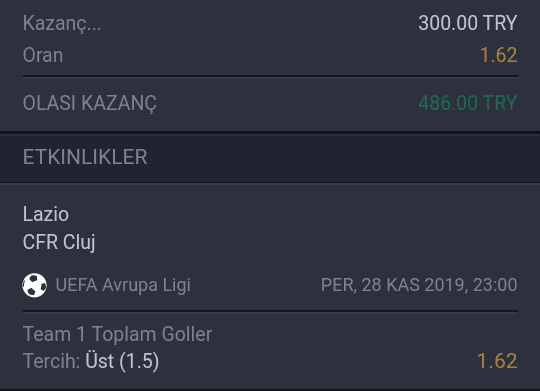Click the Team 1 Toplam Goller market
540x391 pixels.
click(117, 334)
